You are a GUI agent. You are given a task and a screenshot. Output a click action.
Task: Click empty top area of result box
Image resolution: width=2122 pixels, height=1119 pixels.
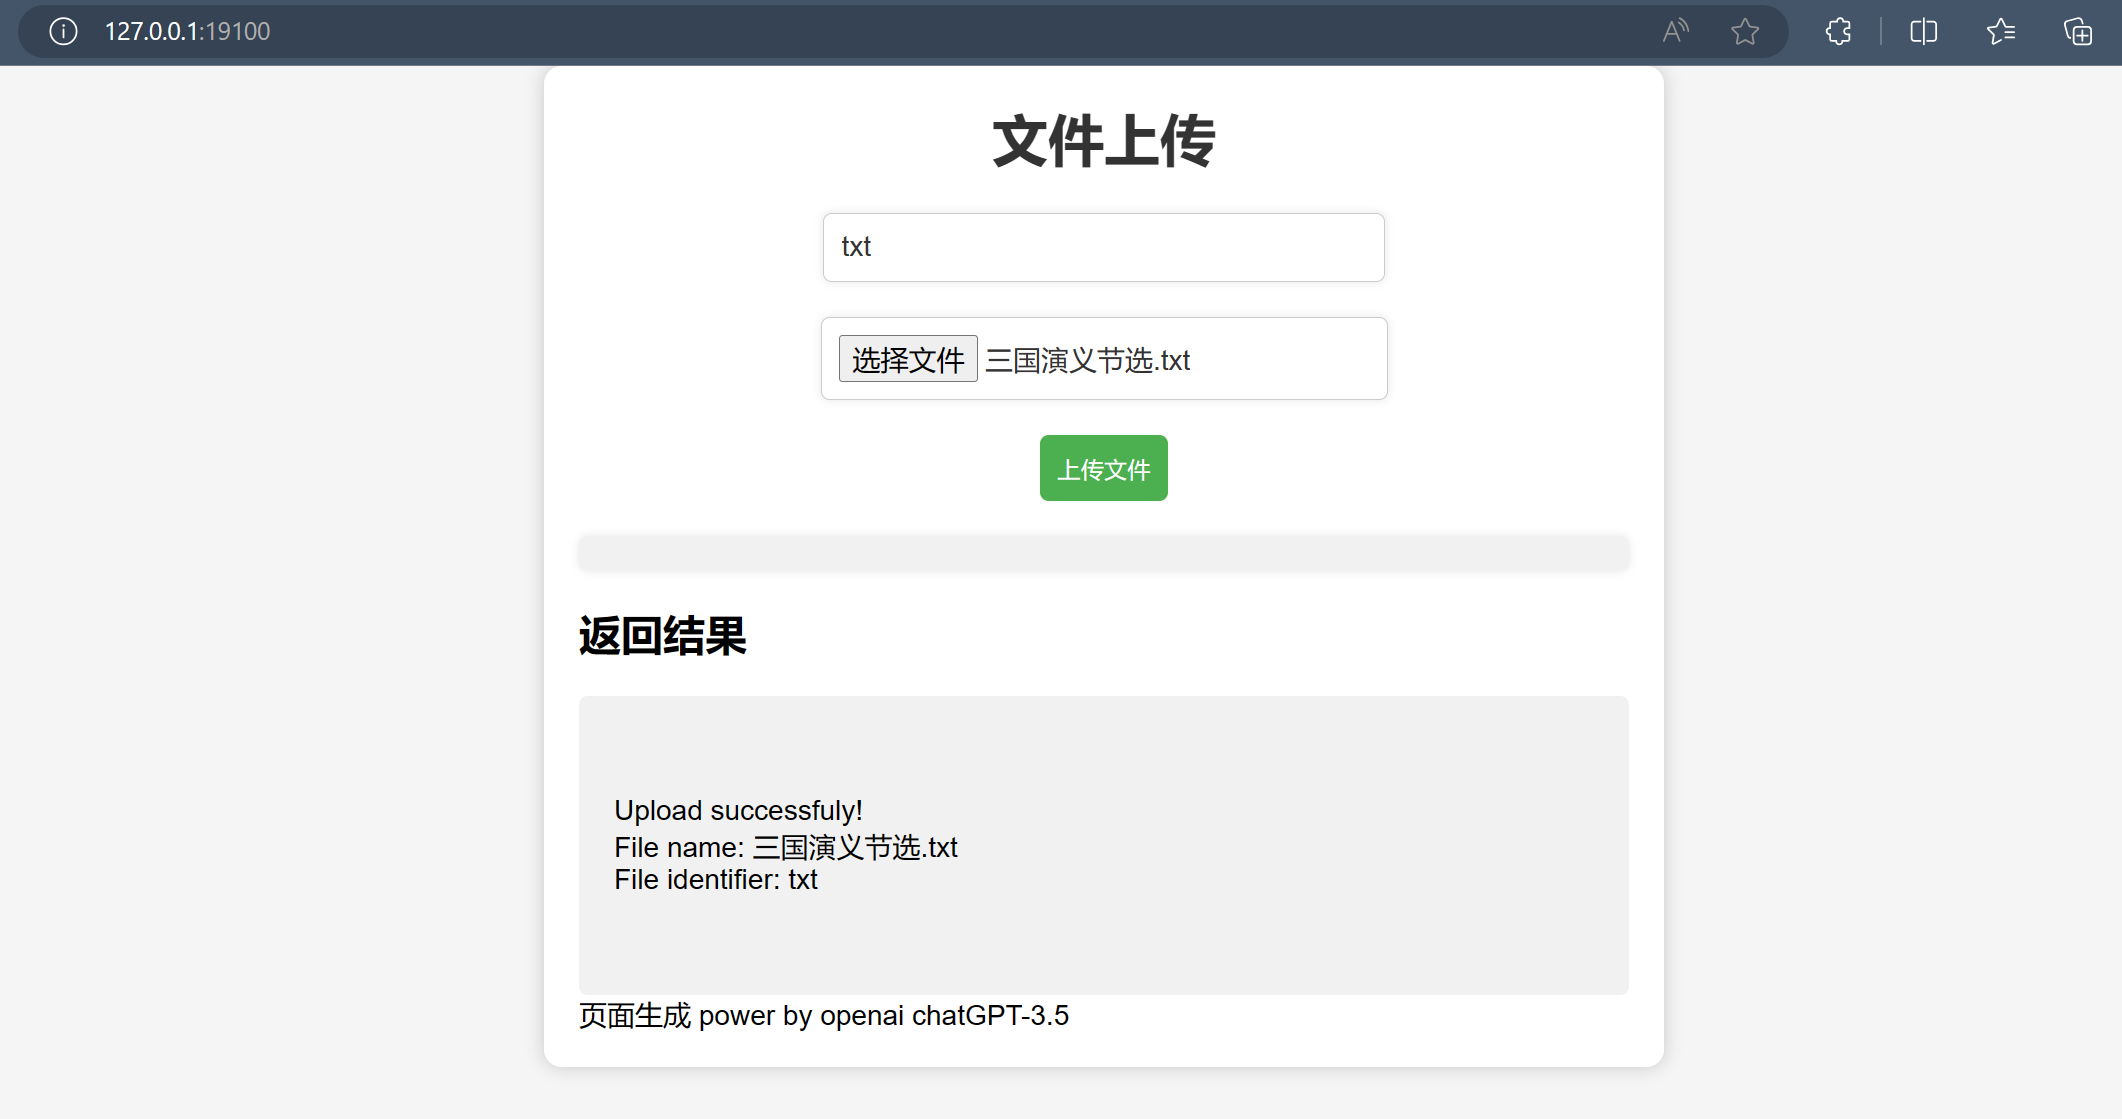pos(1103,740)
